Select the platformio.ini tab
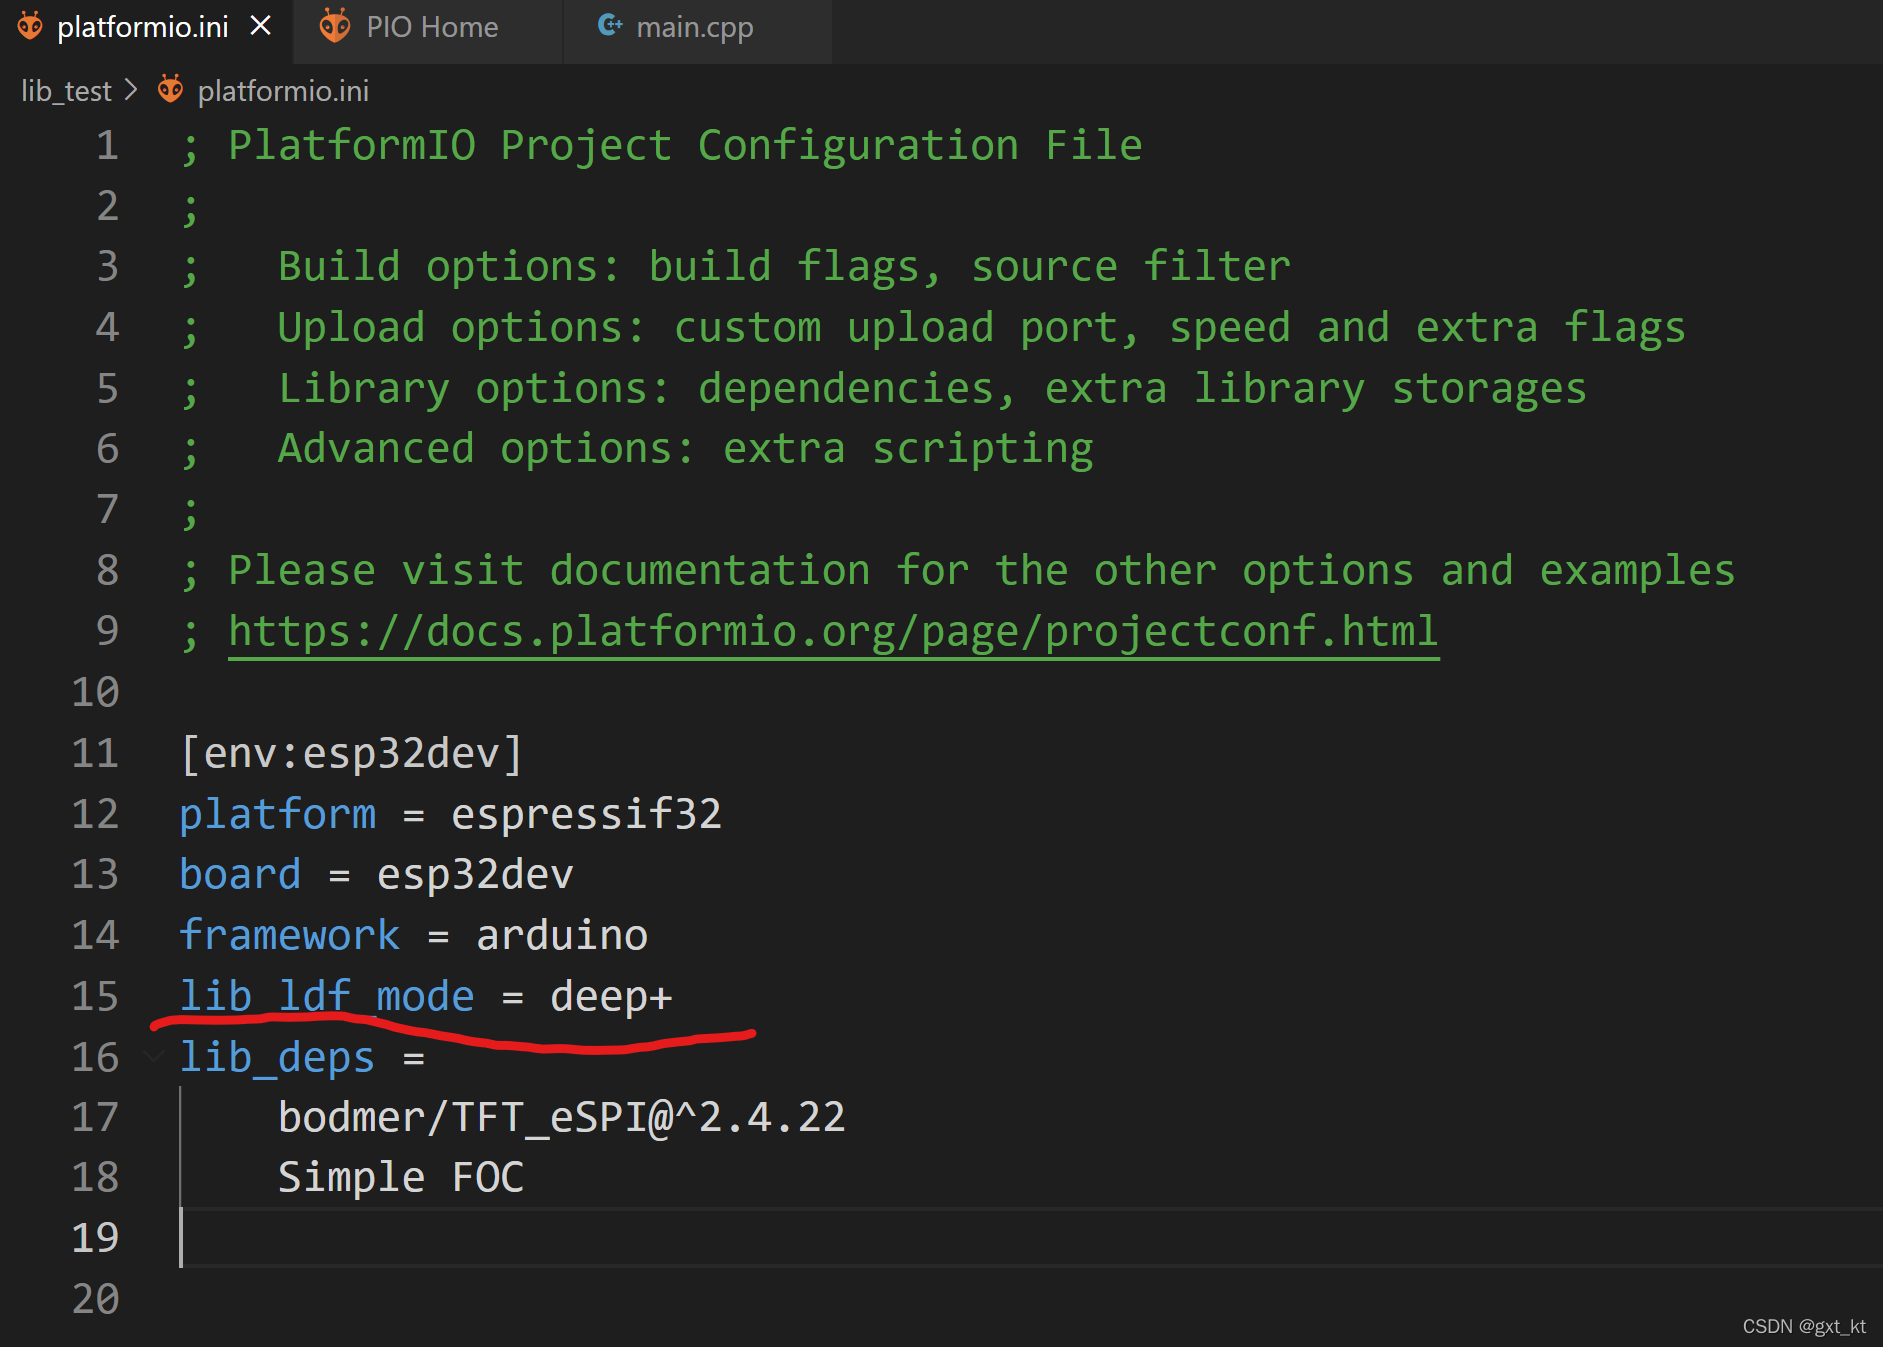Screen dimensions: 1883x1347 click(x=143, y=27)
